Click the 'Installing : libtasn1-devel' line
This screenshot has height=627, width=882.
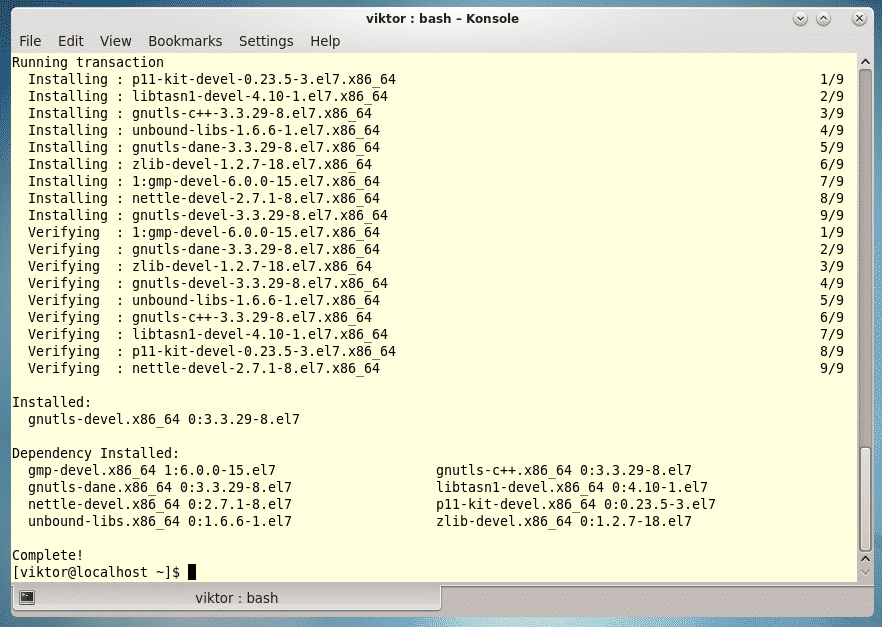(208, 96)
